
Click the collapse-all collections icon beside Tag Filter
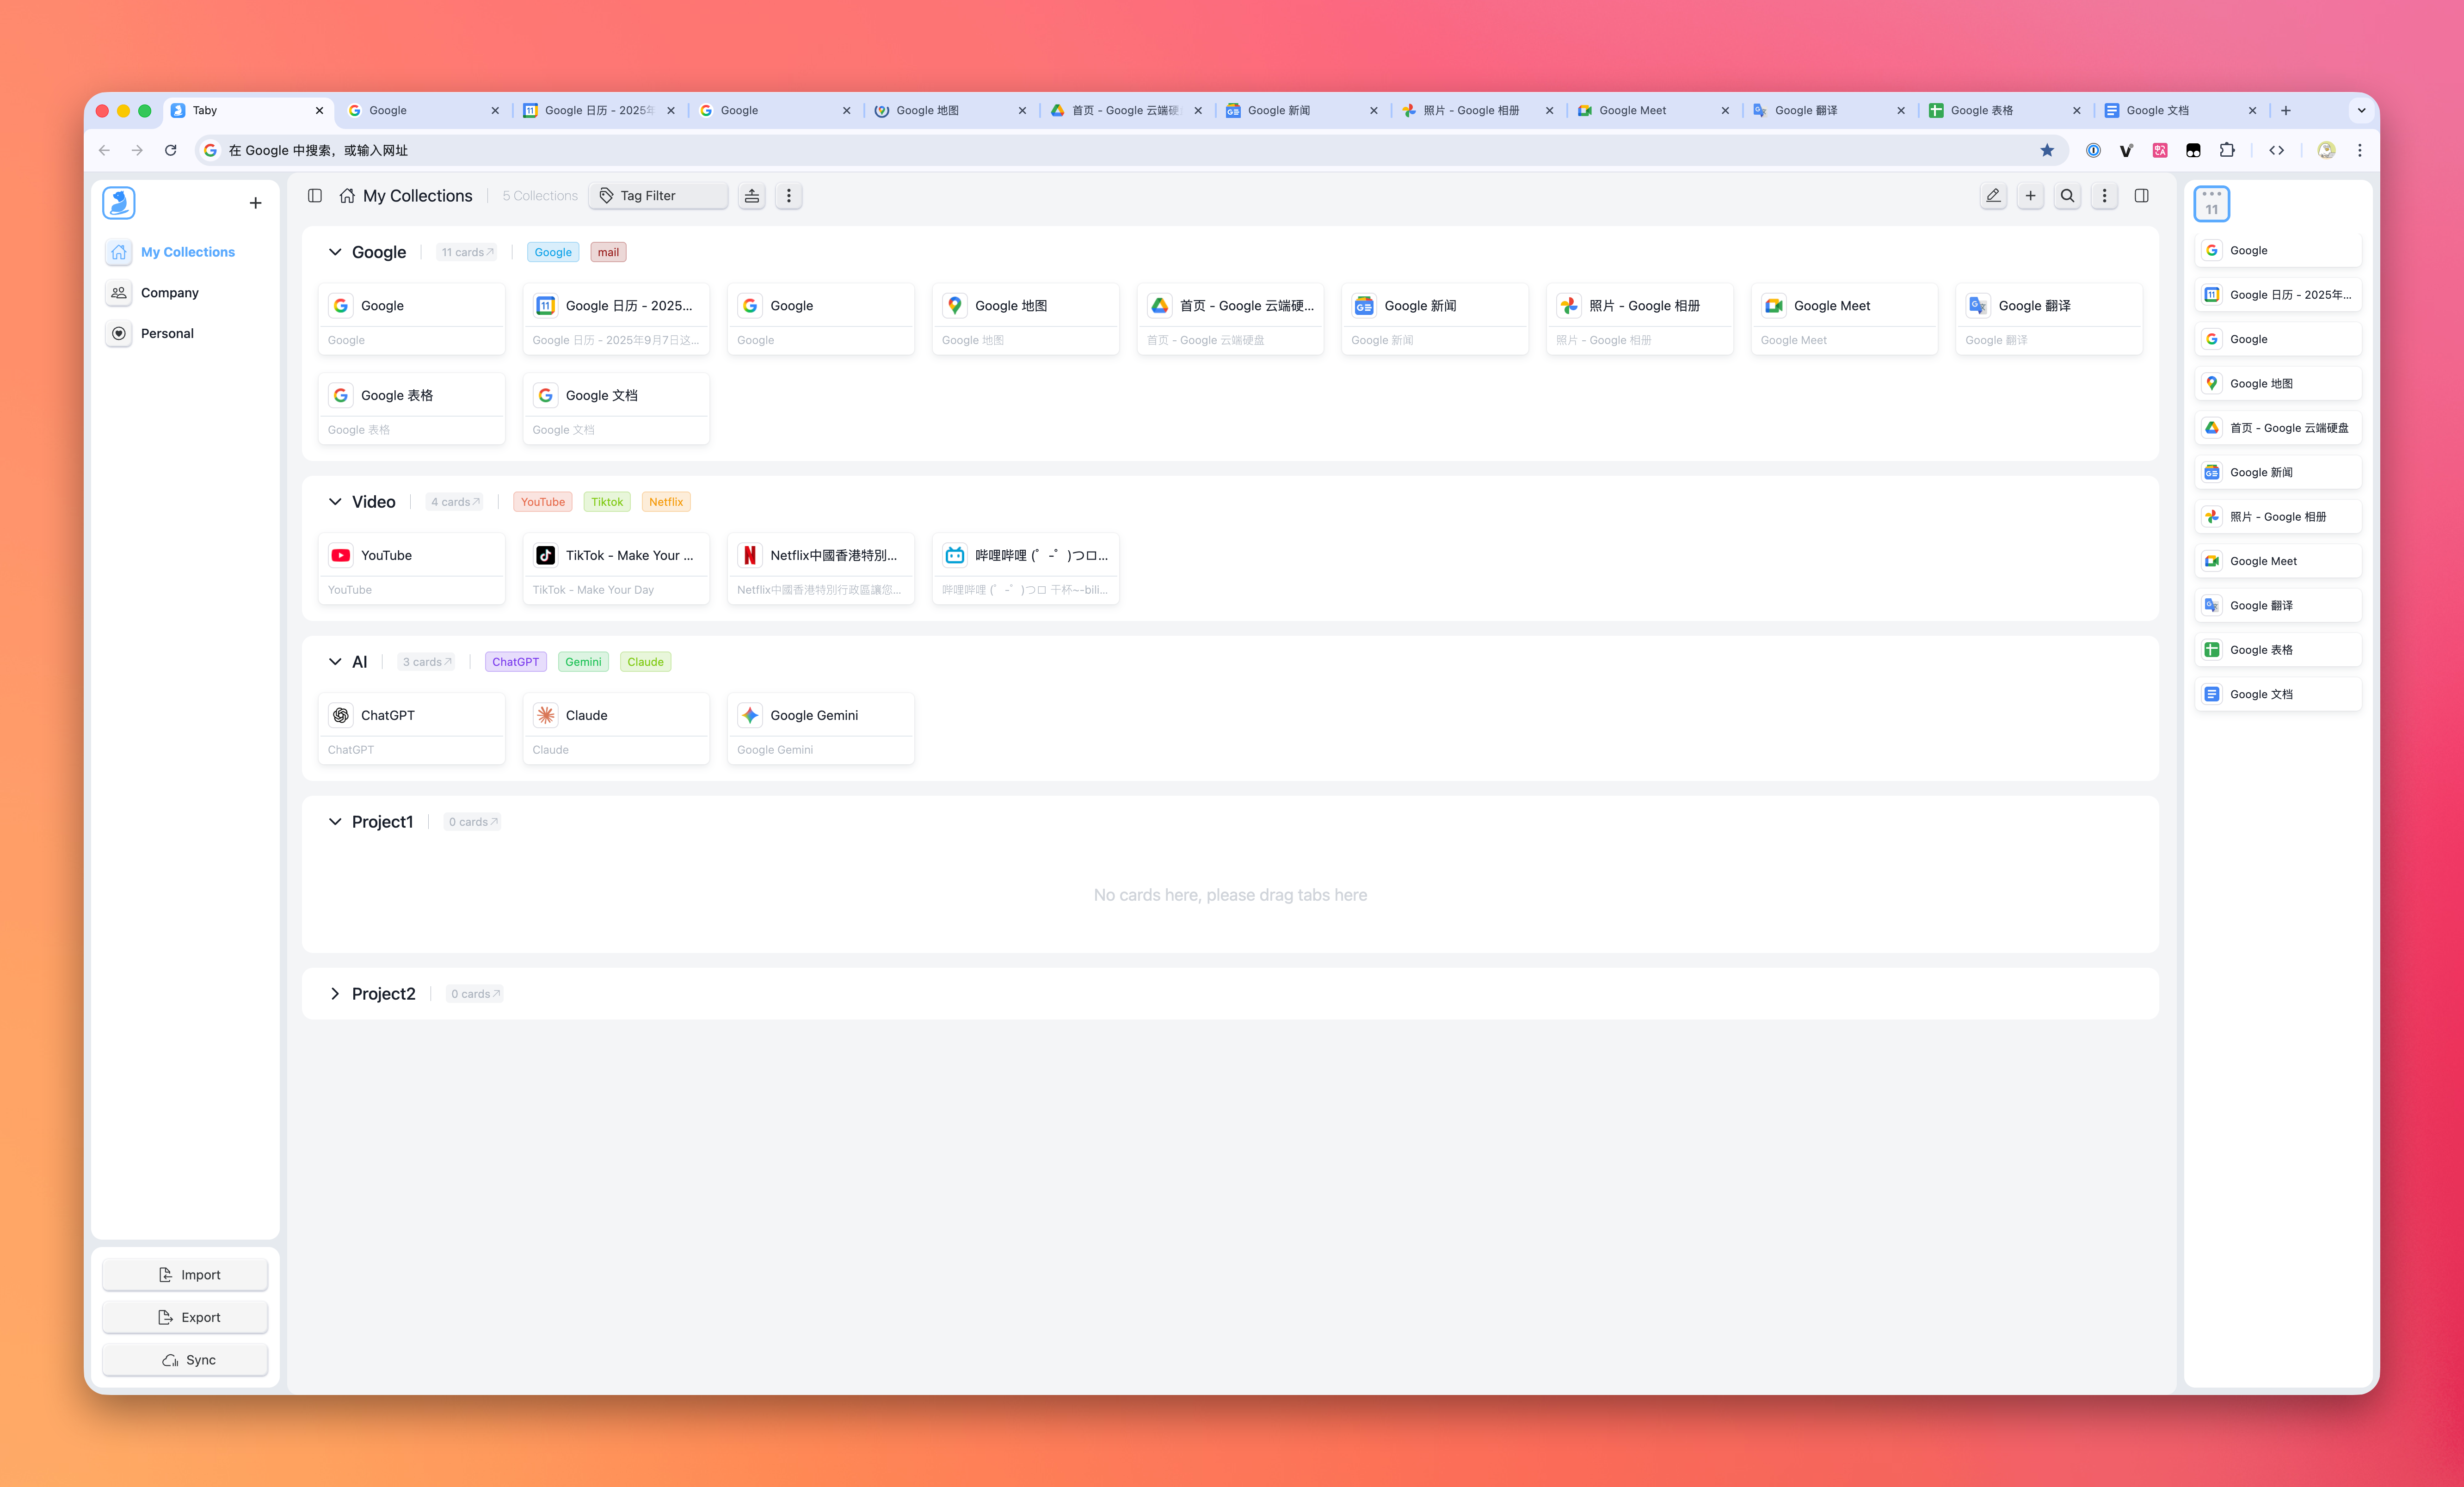click(x=752, y=196)
